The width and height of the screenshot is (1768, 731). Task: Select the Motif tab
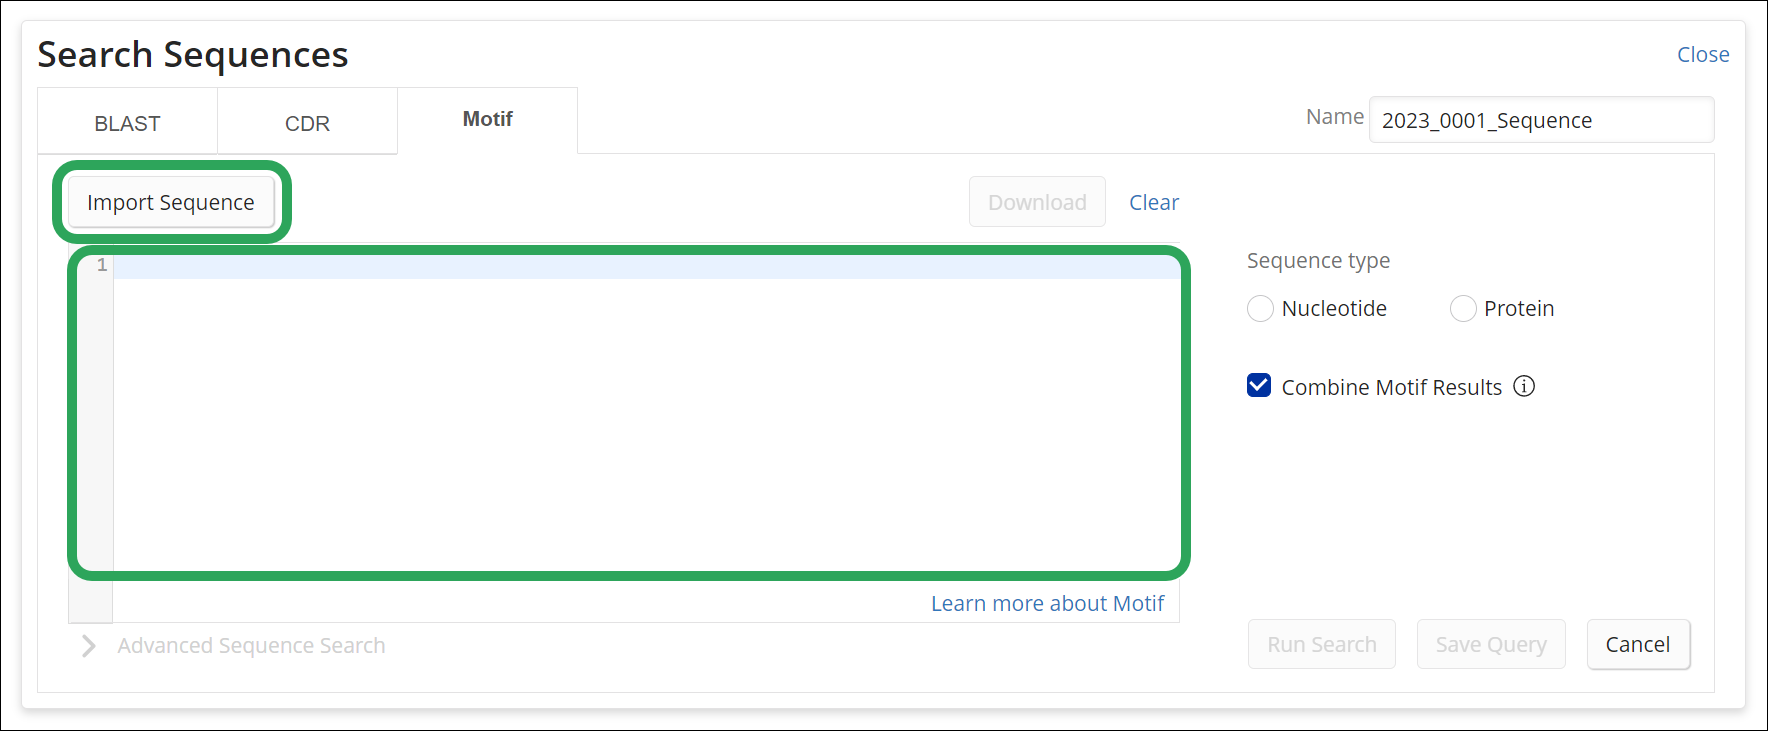coord(487,119)
